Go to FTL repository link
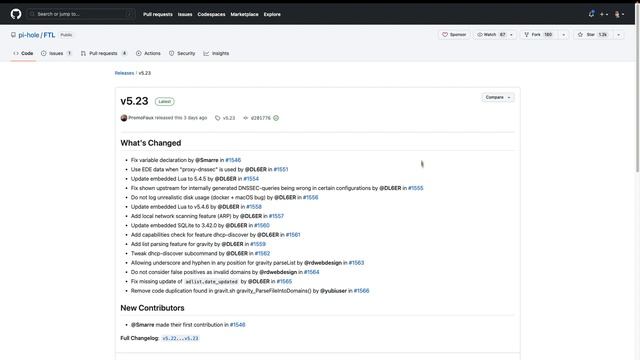 (x=49, y=35)
